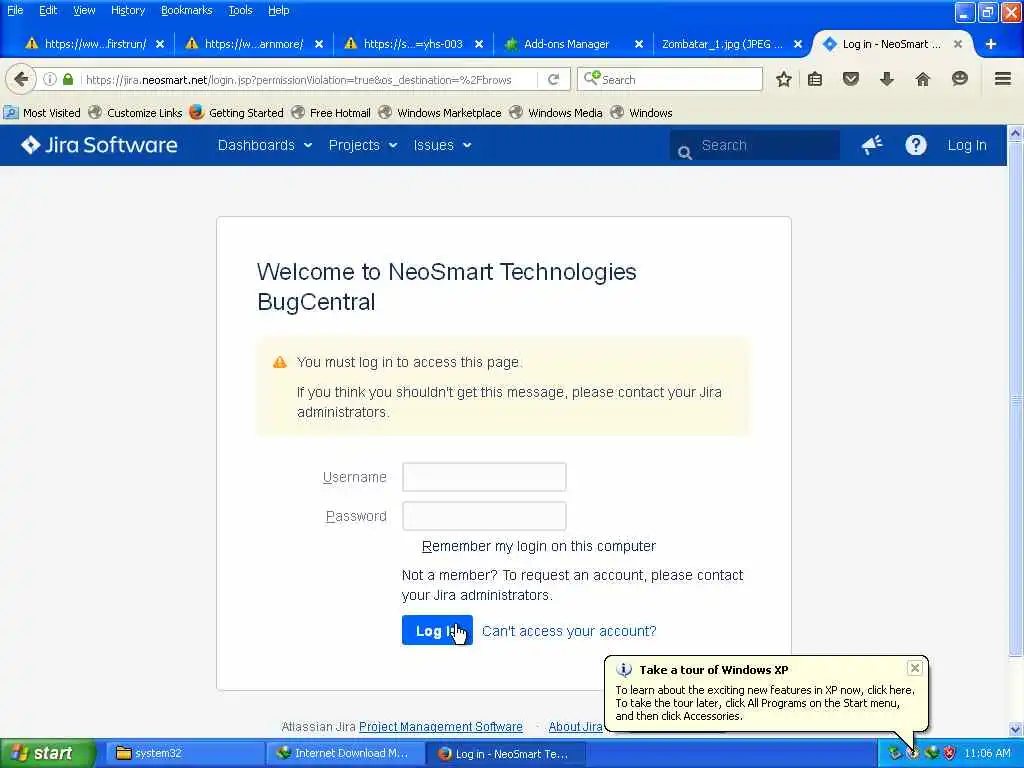Show bookmarks list icon in toolbar
The image size is (1024, 768).
[815, 80]
